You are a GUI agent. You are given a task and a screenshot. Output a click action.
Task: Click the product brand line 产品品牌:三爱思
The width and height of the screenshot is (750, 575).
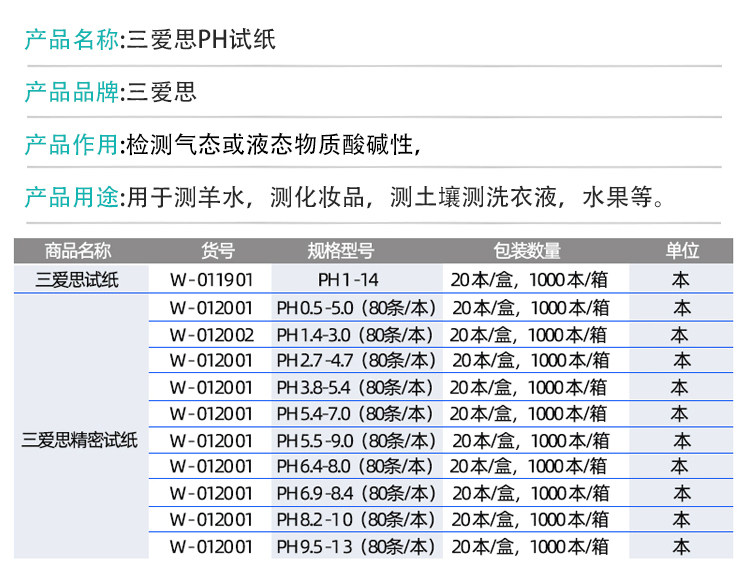[110, 92]
